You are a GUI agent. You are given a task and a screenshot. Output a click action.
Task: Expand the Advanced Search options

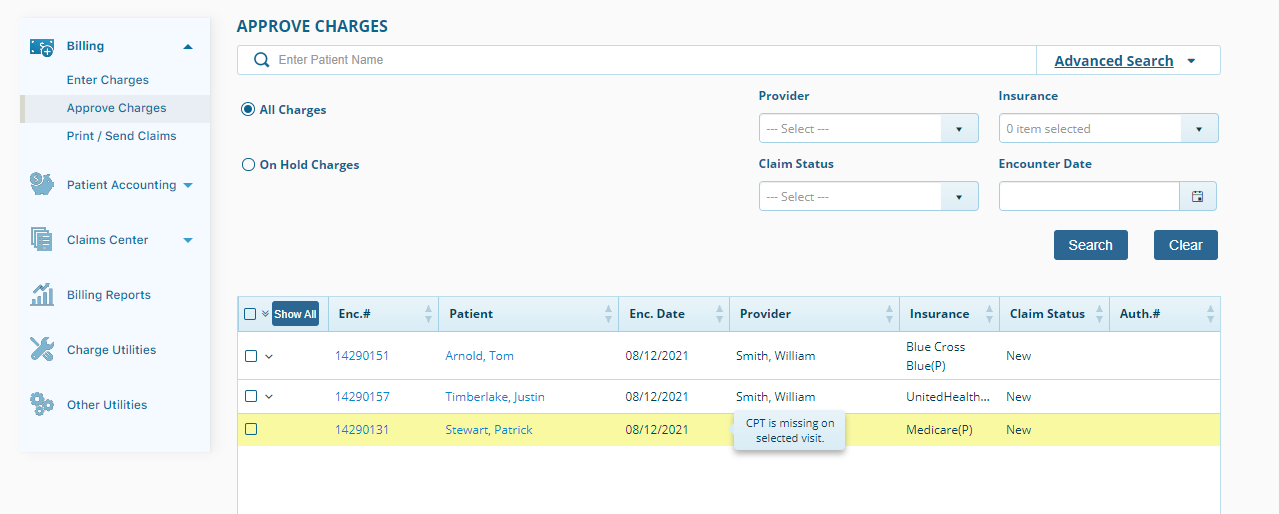[1126, 61]
